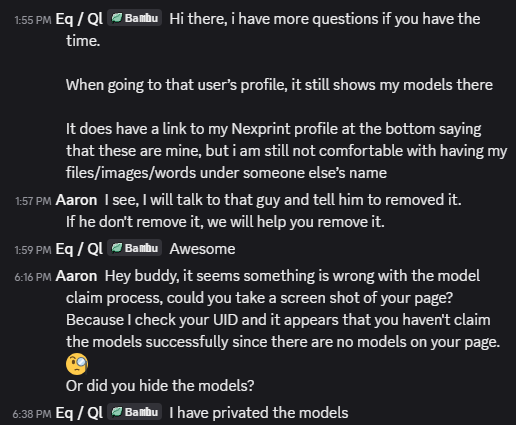Click the 6:16 PM timestamp
The width and height of the screenshot is (516, 425).
pos(33,277)
